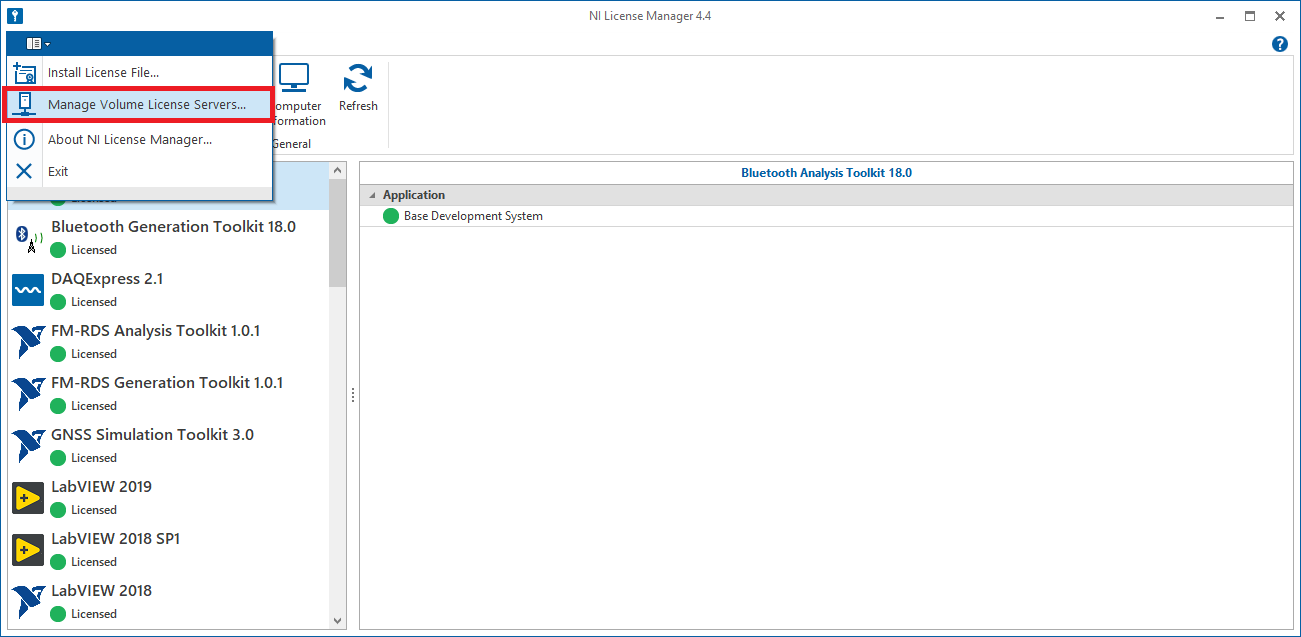Click the scroll down arrow in product list
The width and height of the screenshot is (1301, 637).
(337, 620)
